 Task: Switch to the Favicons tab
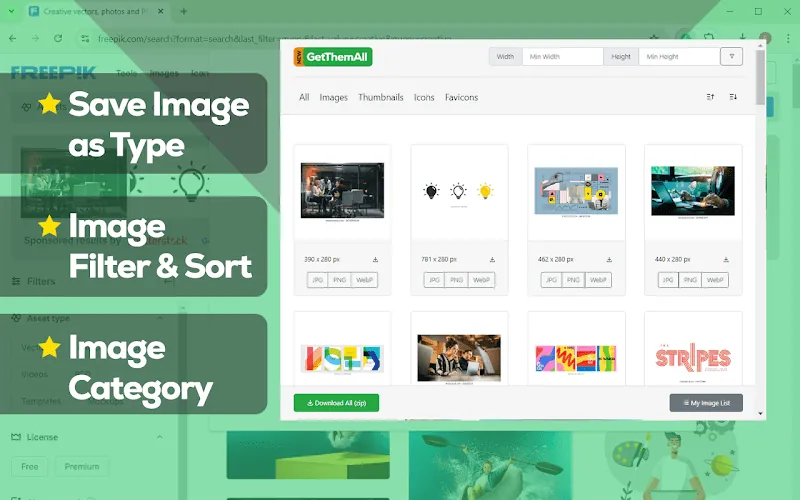coord(461,97)
